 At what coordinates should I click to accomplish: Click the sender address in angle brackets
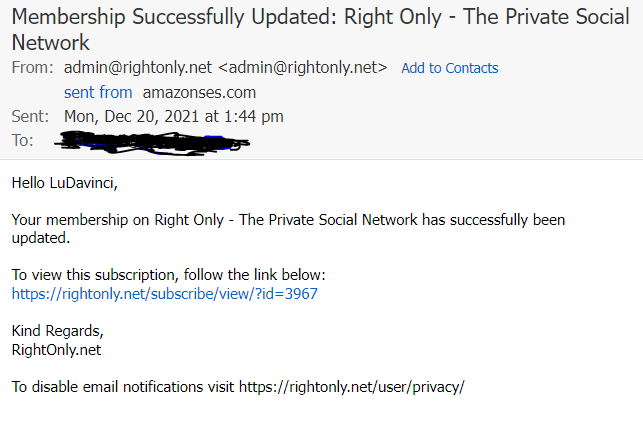[x=303, y=68]
